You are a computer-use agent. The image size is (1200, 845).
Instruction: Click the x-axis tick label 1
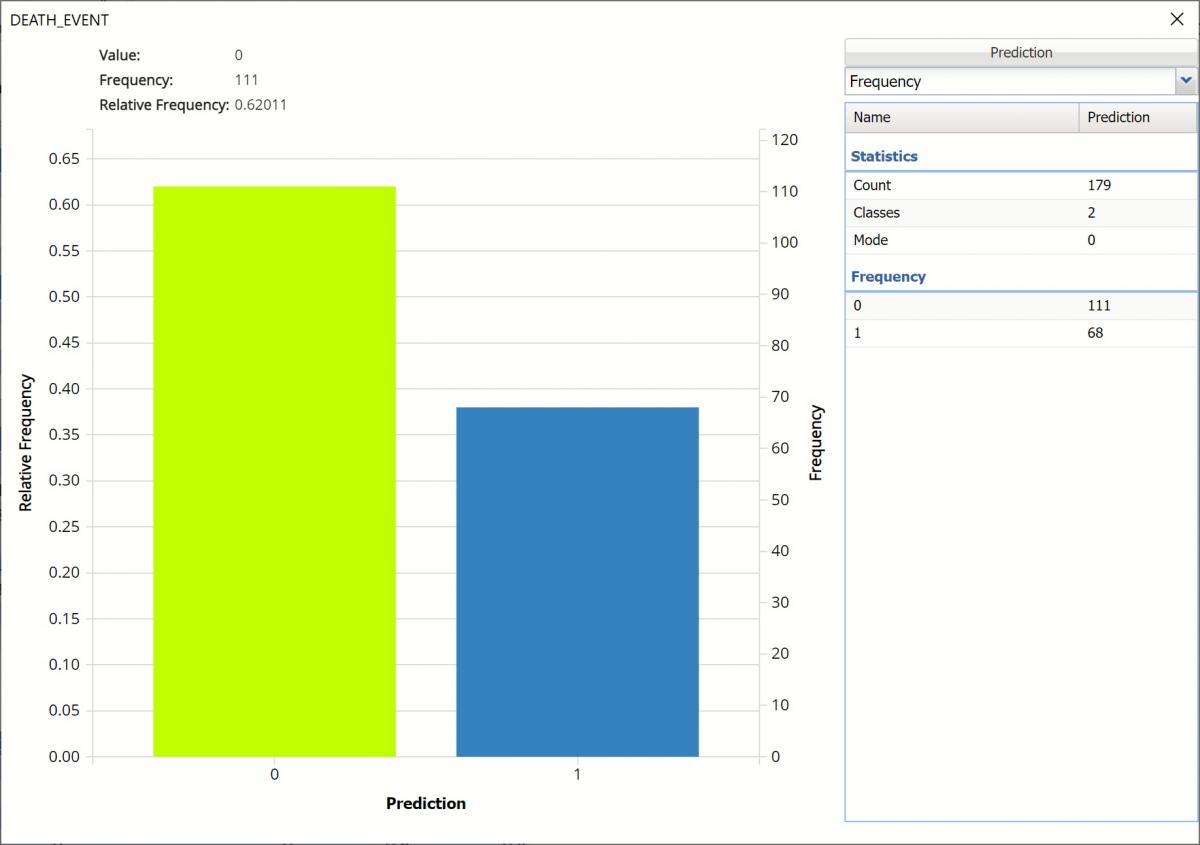click(x=577, y=775)
